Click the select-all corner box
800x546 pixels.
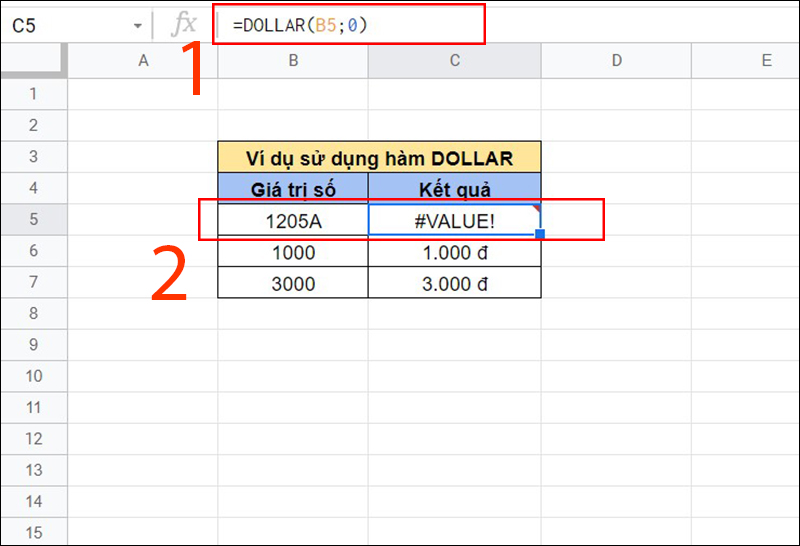click(34, 61)
